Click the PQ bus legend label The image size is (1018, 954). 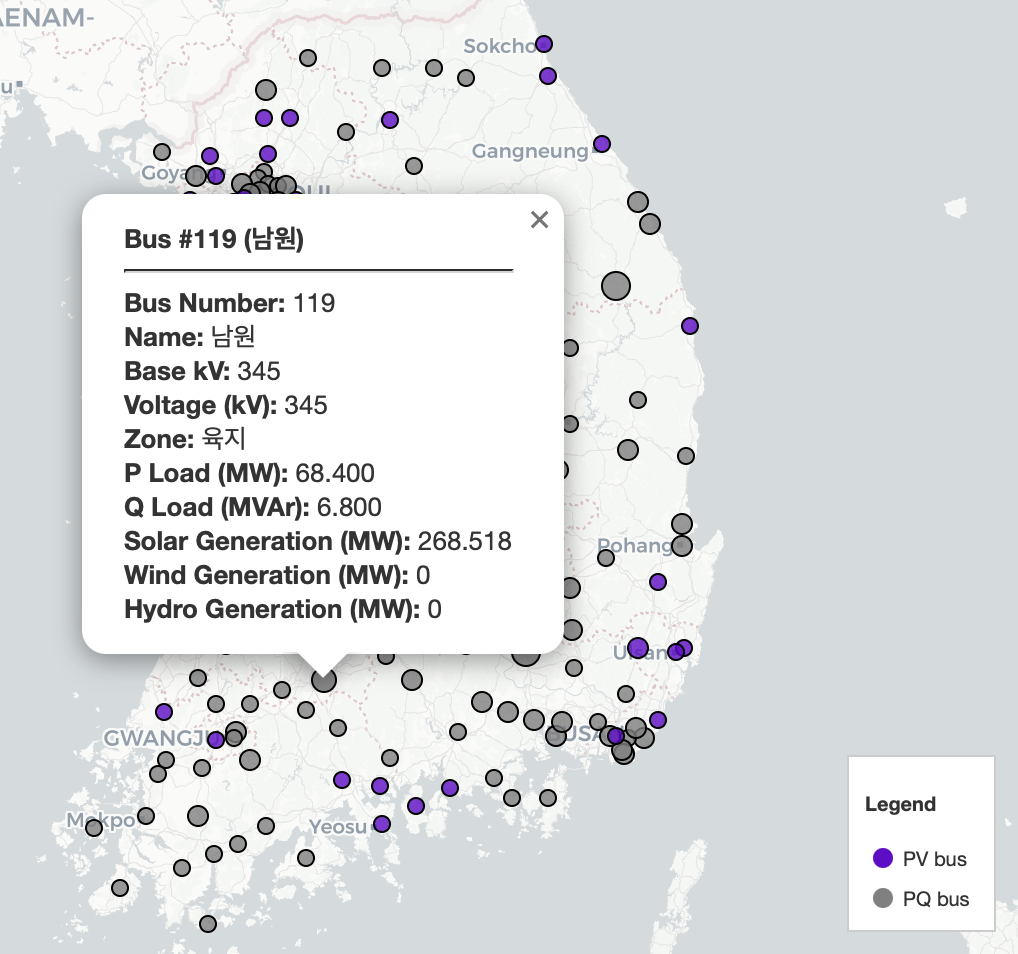click(x=935, y=899)
